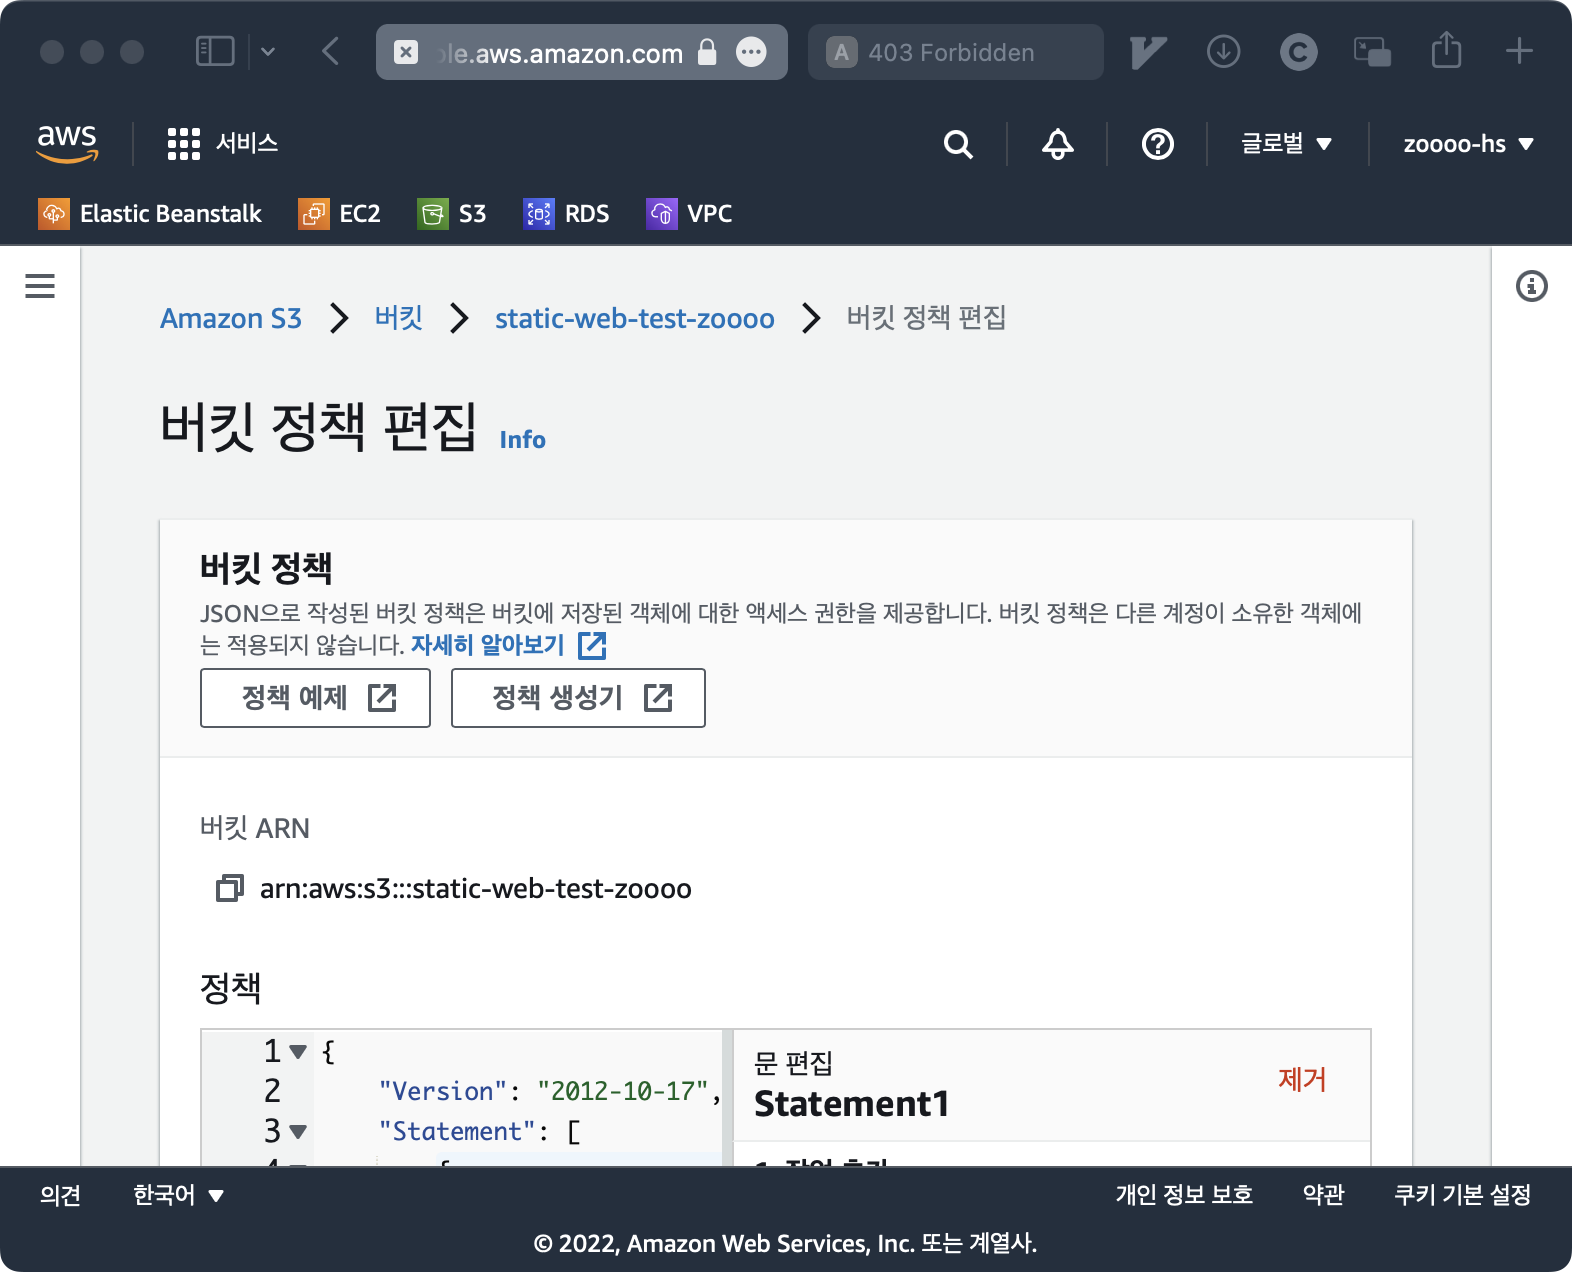The height and width of the screenshot is (1272, 1572).
Task: Collapse line 3 Statement fold arrow
Action: coord(298,1132)
